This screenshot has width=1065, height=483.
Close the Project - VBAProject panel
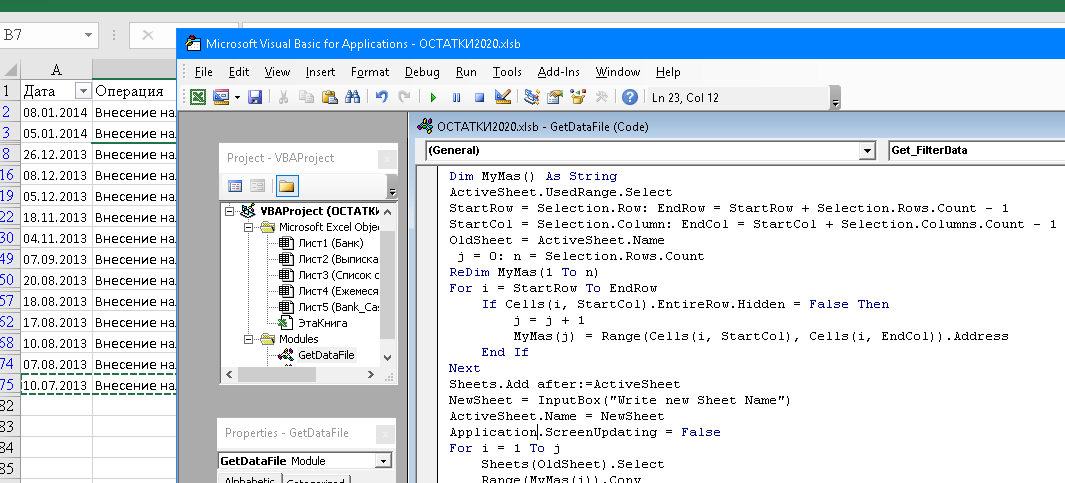coord(386,159)
